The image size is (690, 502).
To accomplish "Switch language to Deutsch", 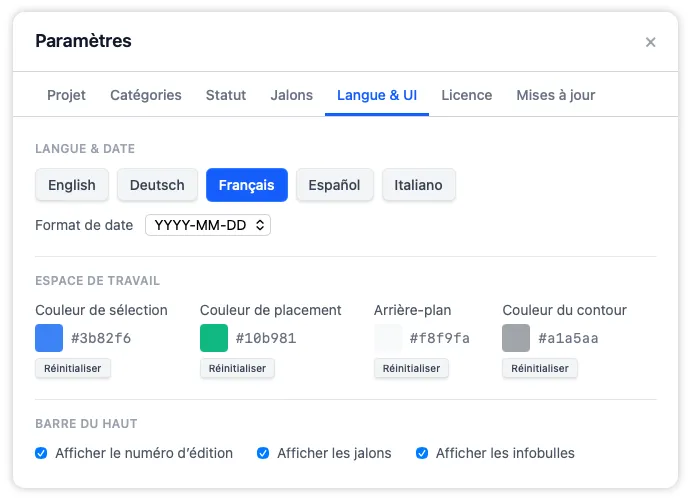I will click(157, 185).
